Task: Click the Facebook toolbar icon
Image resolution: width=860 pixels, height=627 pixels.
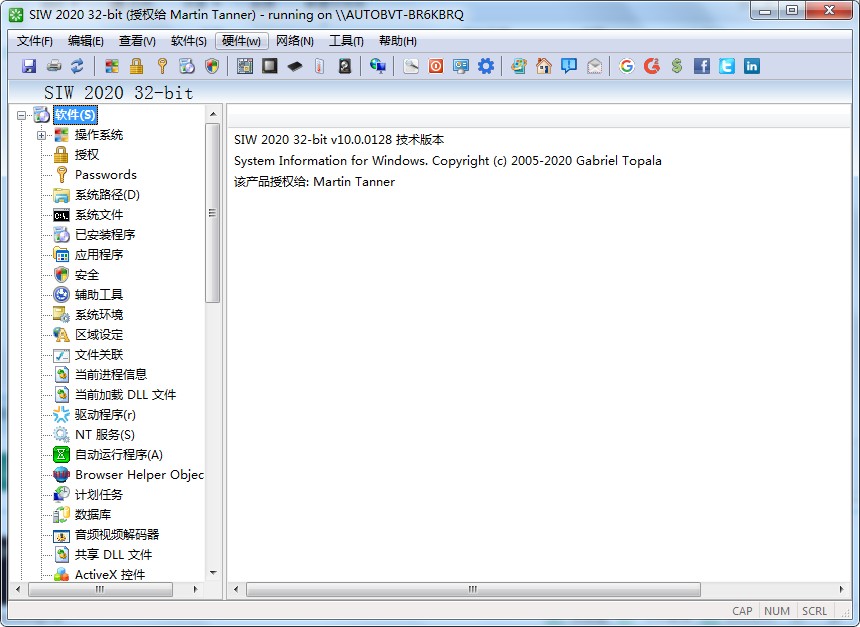Action: coord(701,66)
